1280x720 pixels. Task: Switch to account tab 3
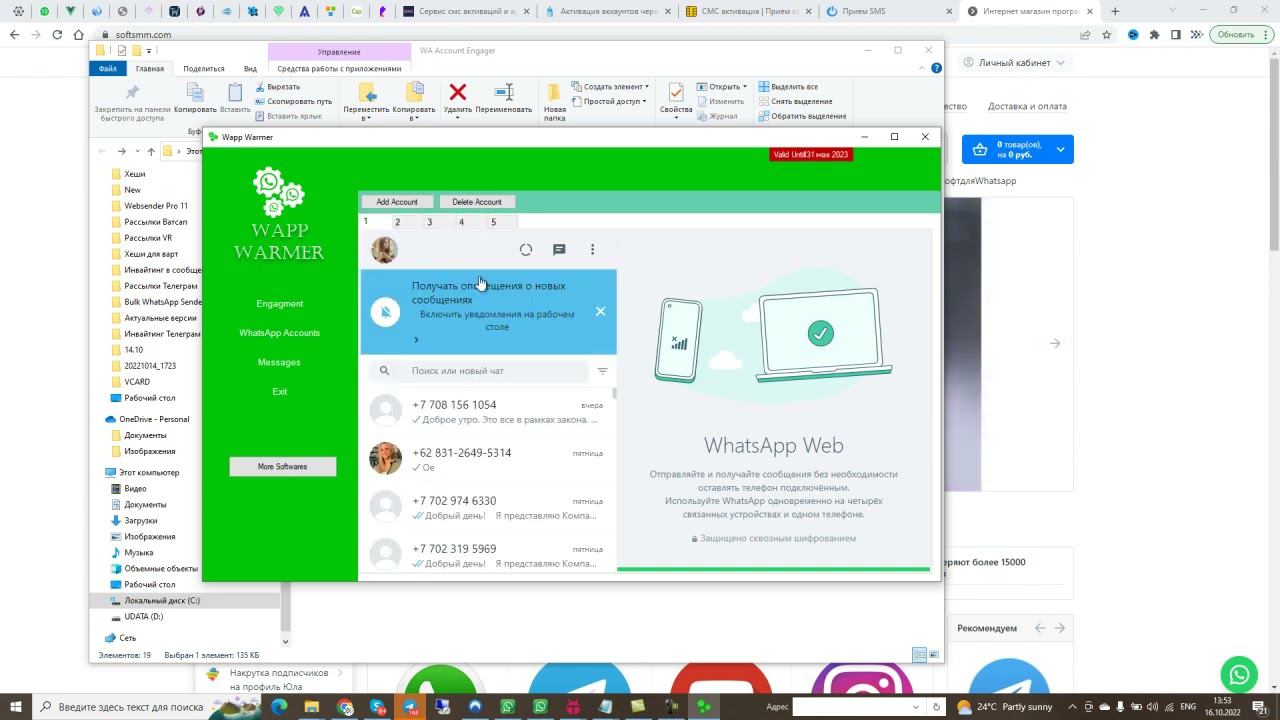point(429,222)
